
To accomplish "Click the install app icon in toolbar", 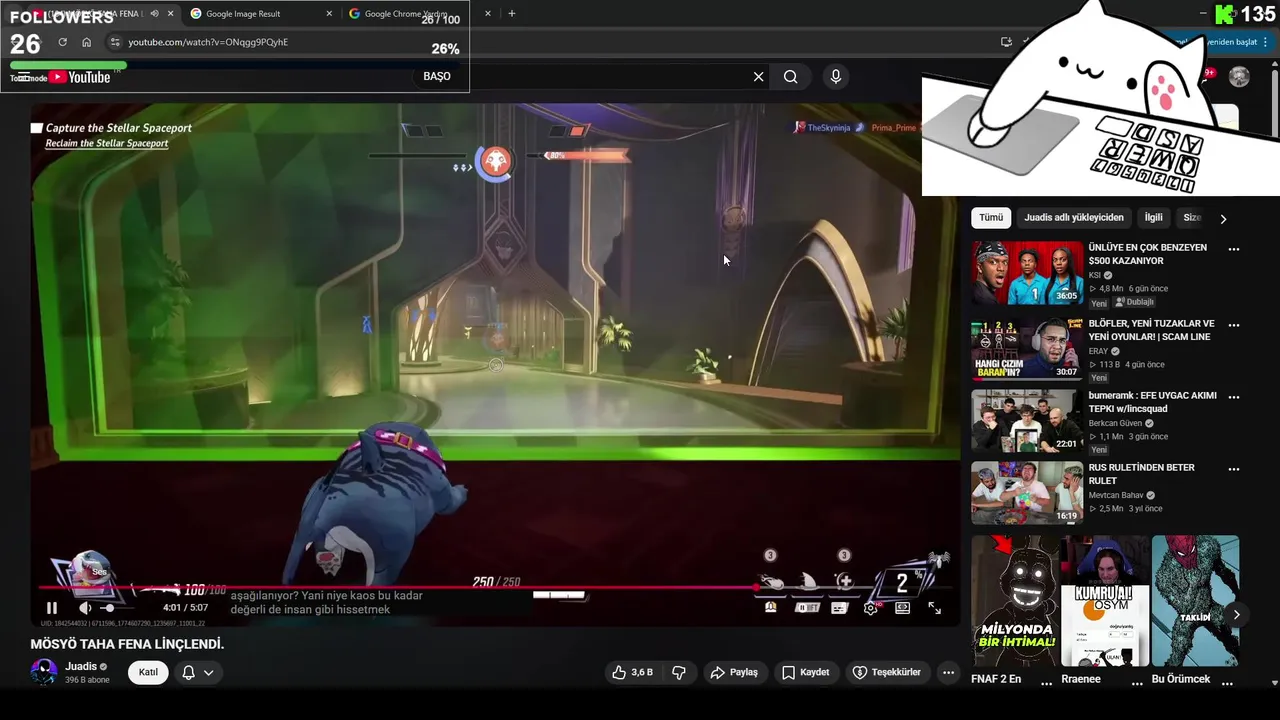I will click(1006, 42).
